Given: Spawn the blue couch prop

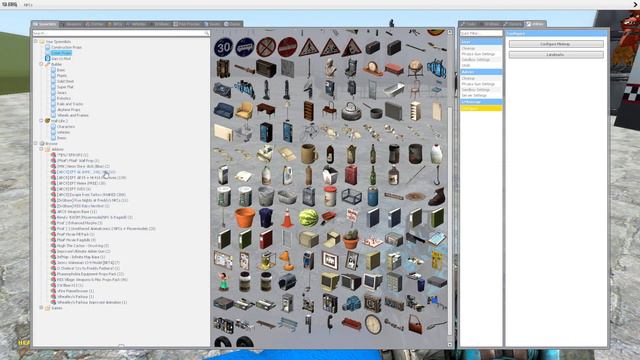Looking at the screenshot, I should click(x=224, y=111).
